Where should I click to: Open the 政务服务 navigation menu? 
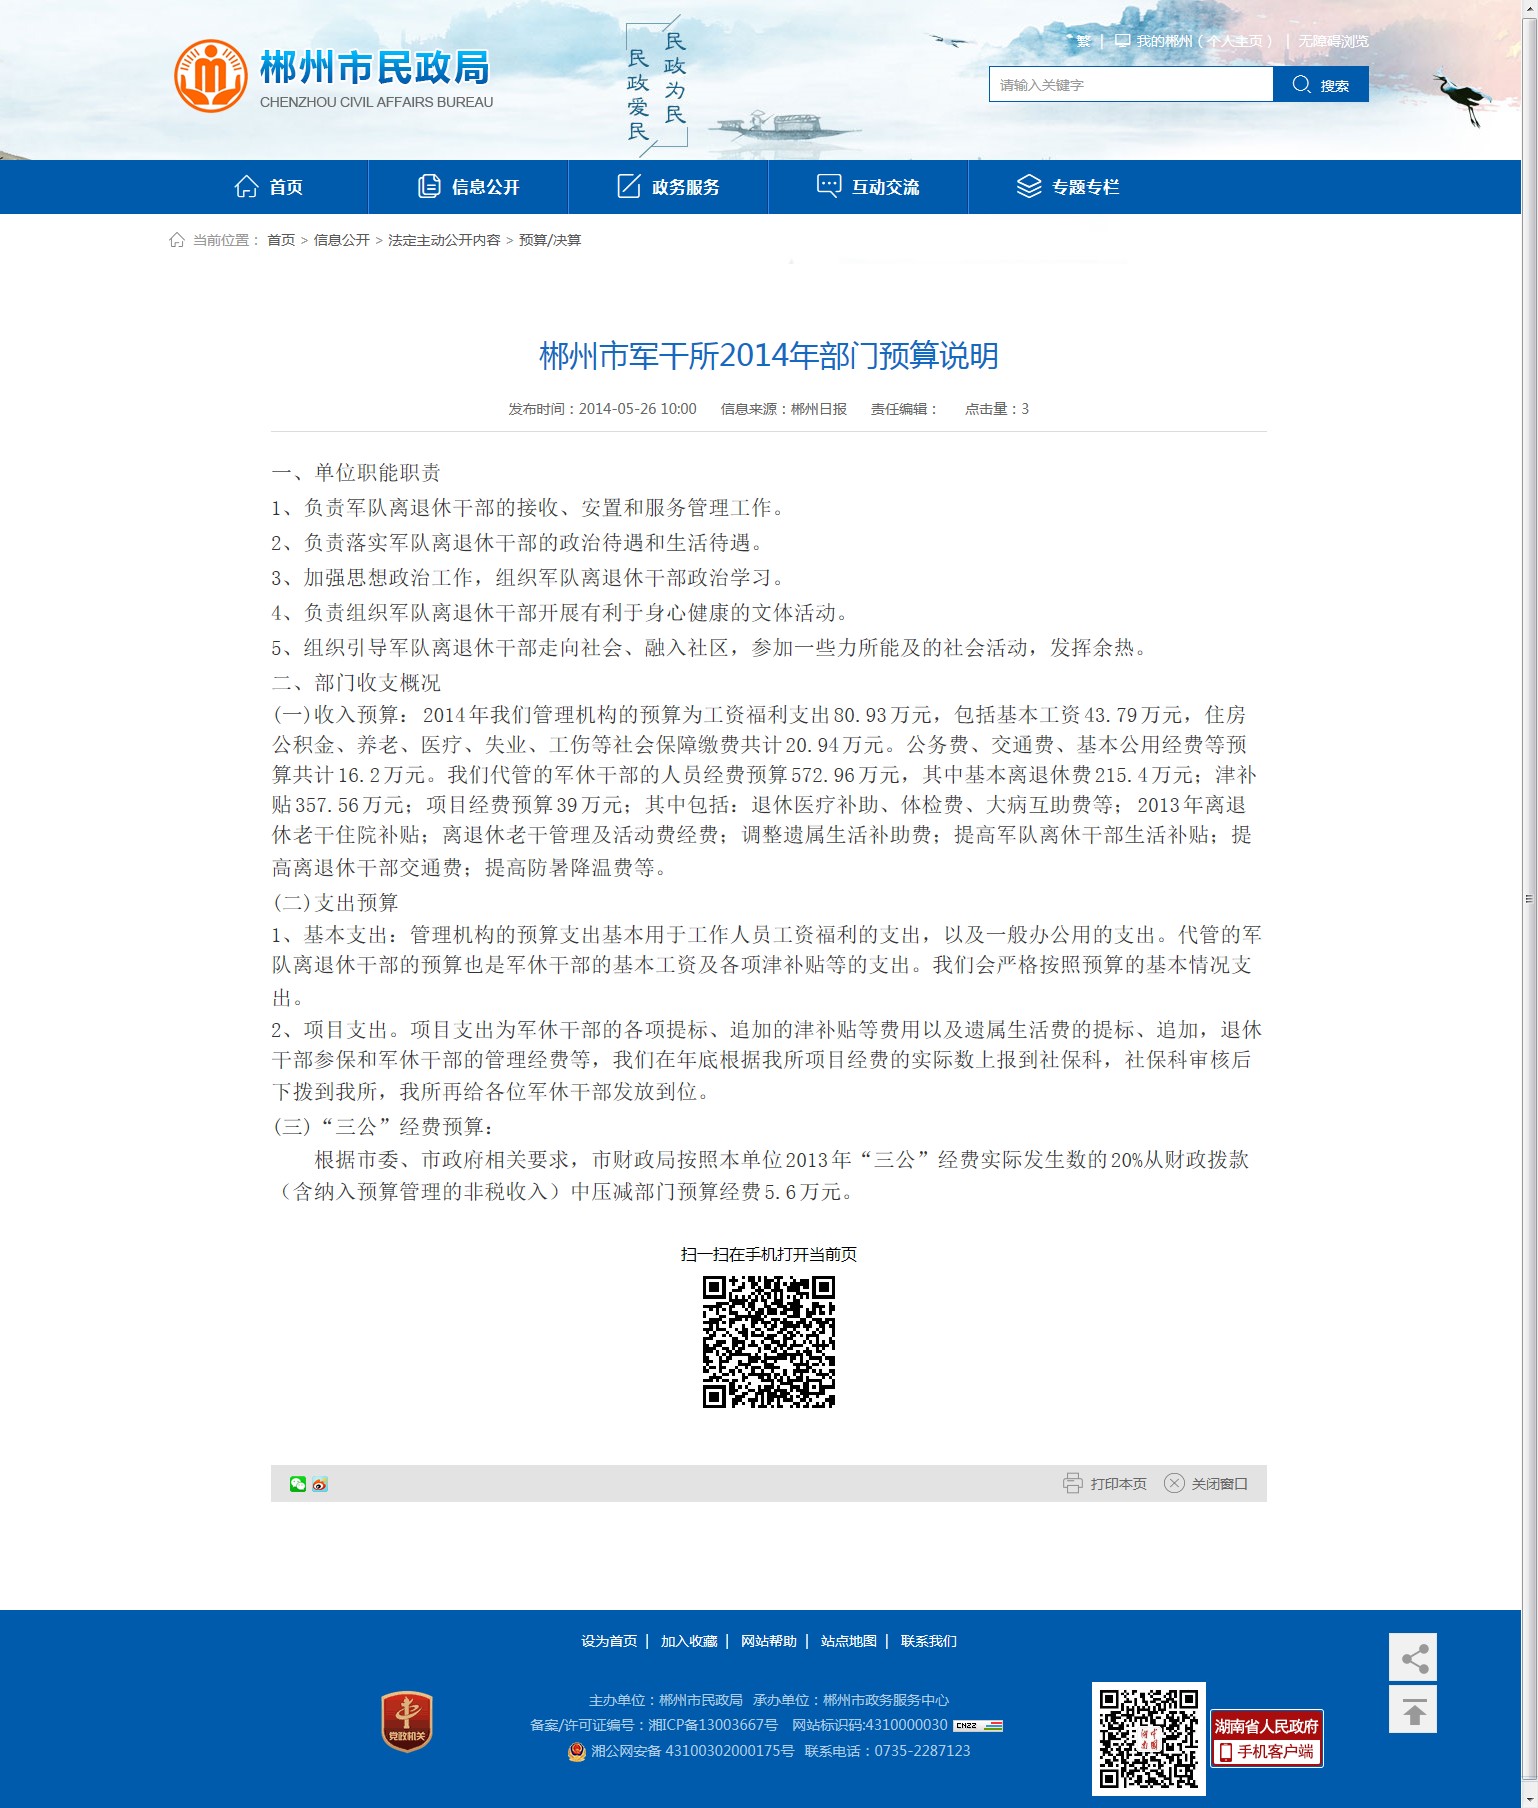click(669, 187)
